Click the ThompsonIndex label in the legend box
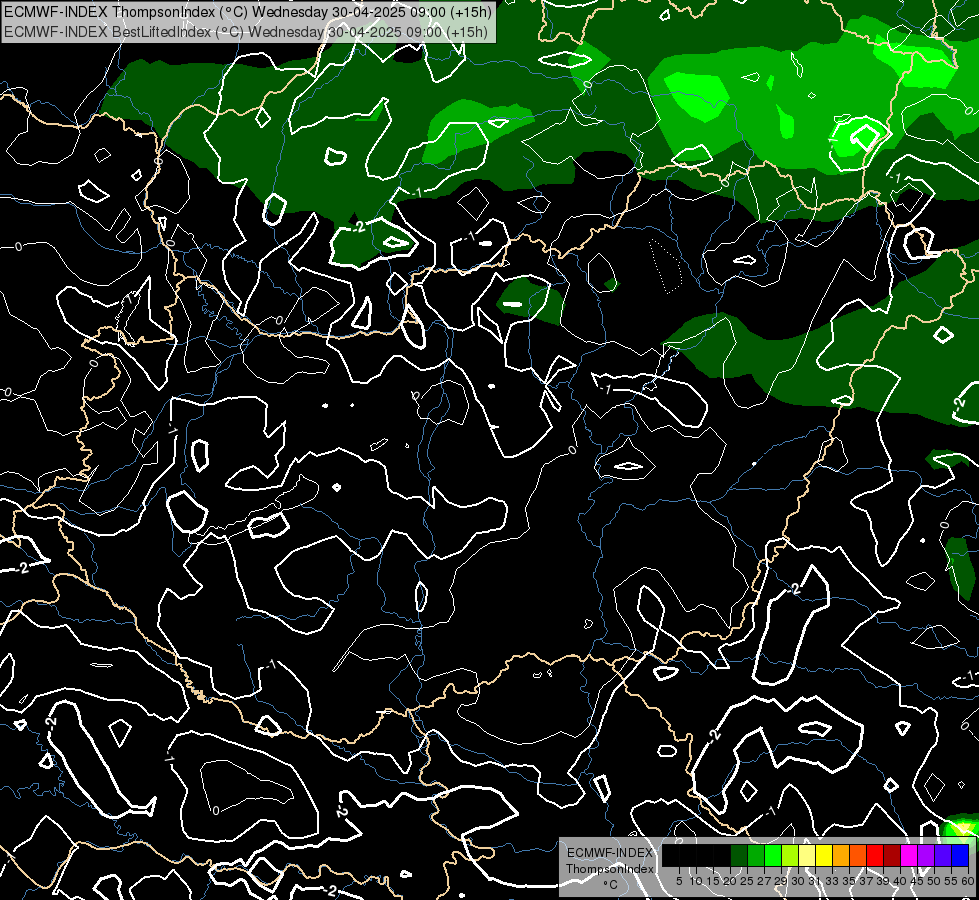This screenshot has height=900, width=979. [x=609, y=869]
